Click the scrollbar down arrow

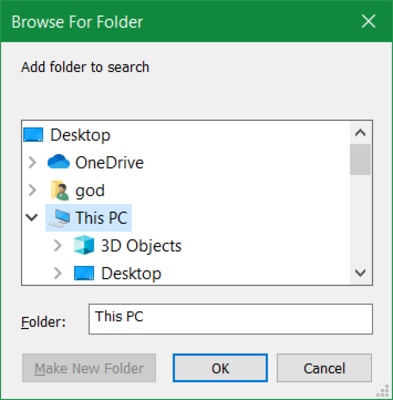(360, 273)
